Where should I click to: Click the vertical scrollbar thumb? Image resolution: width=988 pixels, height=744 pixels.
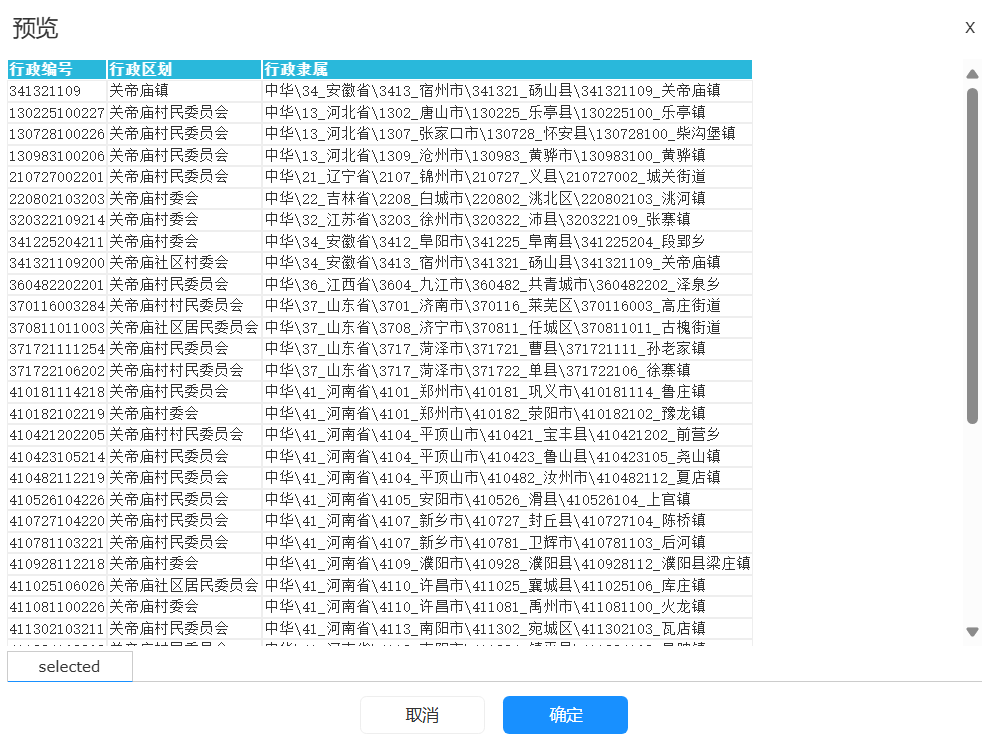click(972, 255)
